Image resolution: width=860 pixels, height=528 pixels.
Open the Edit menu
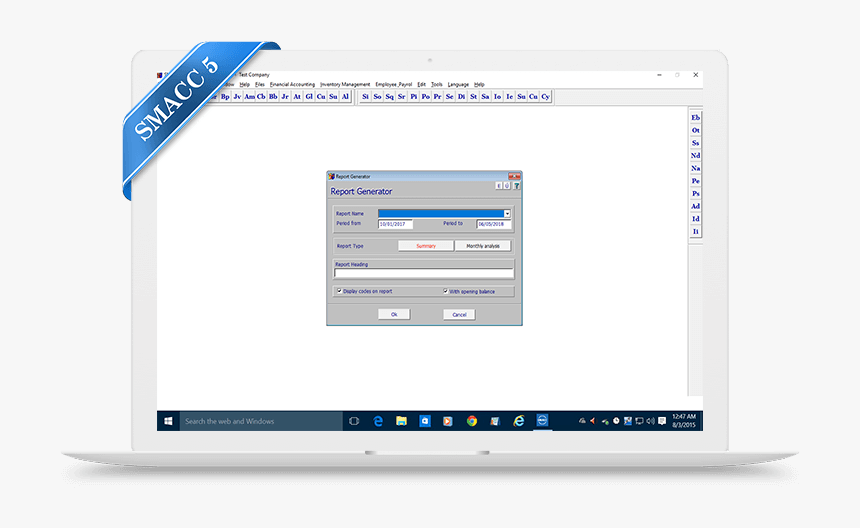click(421, 84)
